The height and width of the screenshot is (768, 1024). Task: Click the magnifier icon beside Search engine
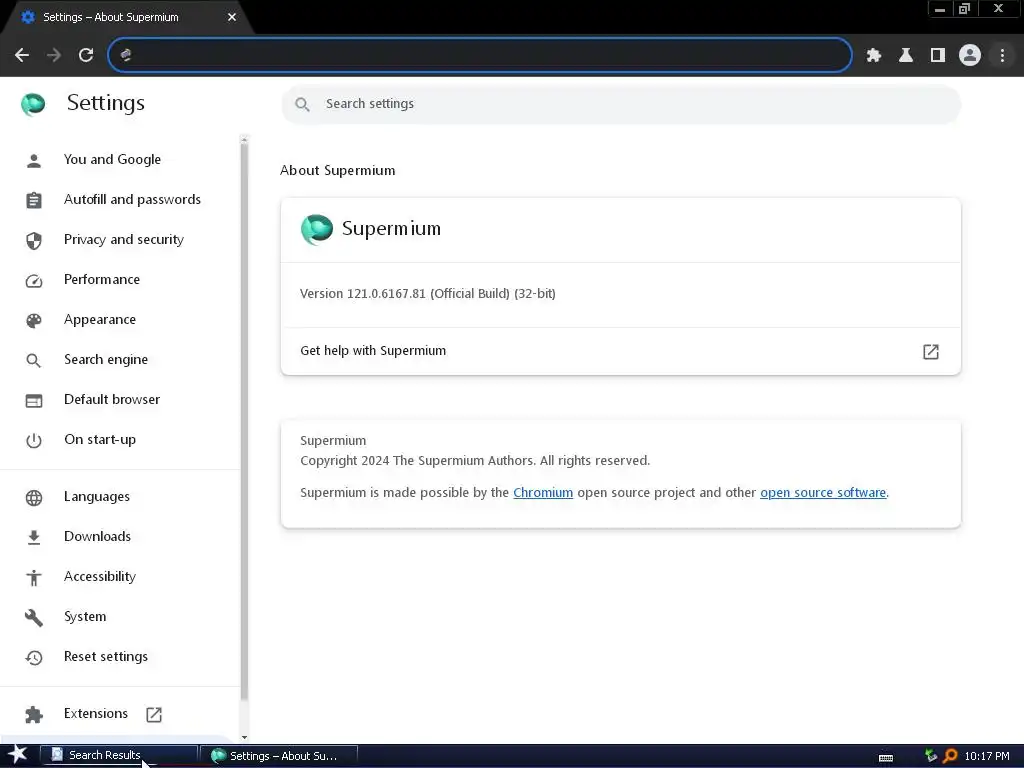click(x=33, y=360)
